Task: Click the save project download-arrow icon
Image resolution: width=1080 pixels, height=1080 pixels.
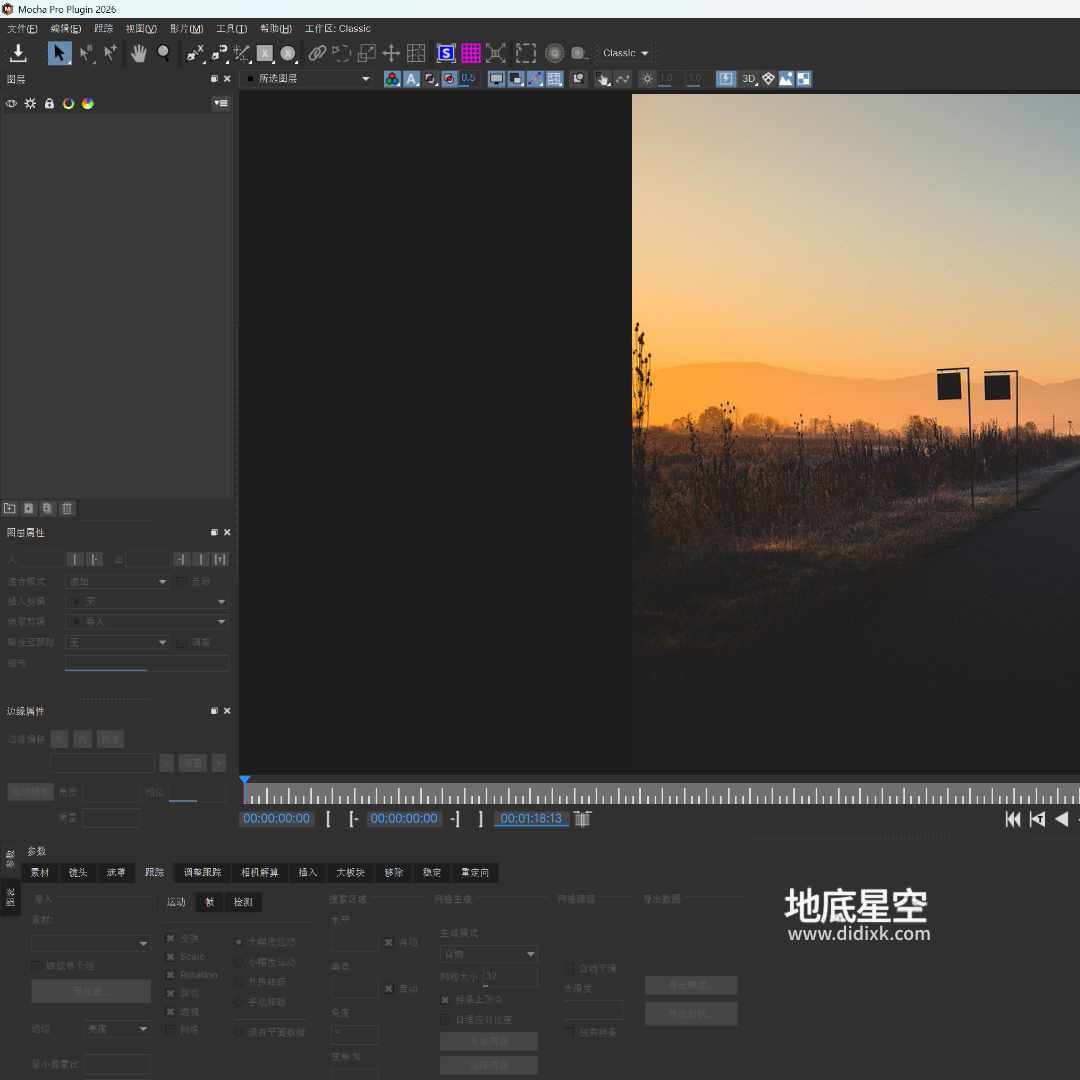Action: pyautogui.click(x=18, y=53)
